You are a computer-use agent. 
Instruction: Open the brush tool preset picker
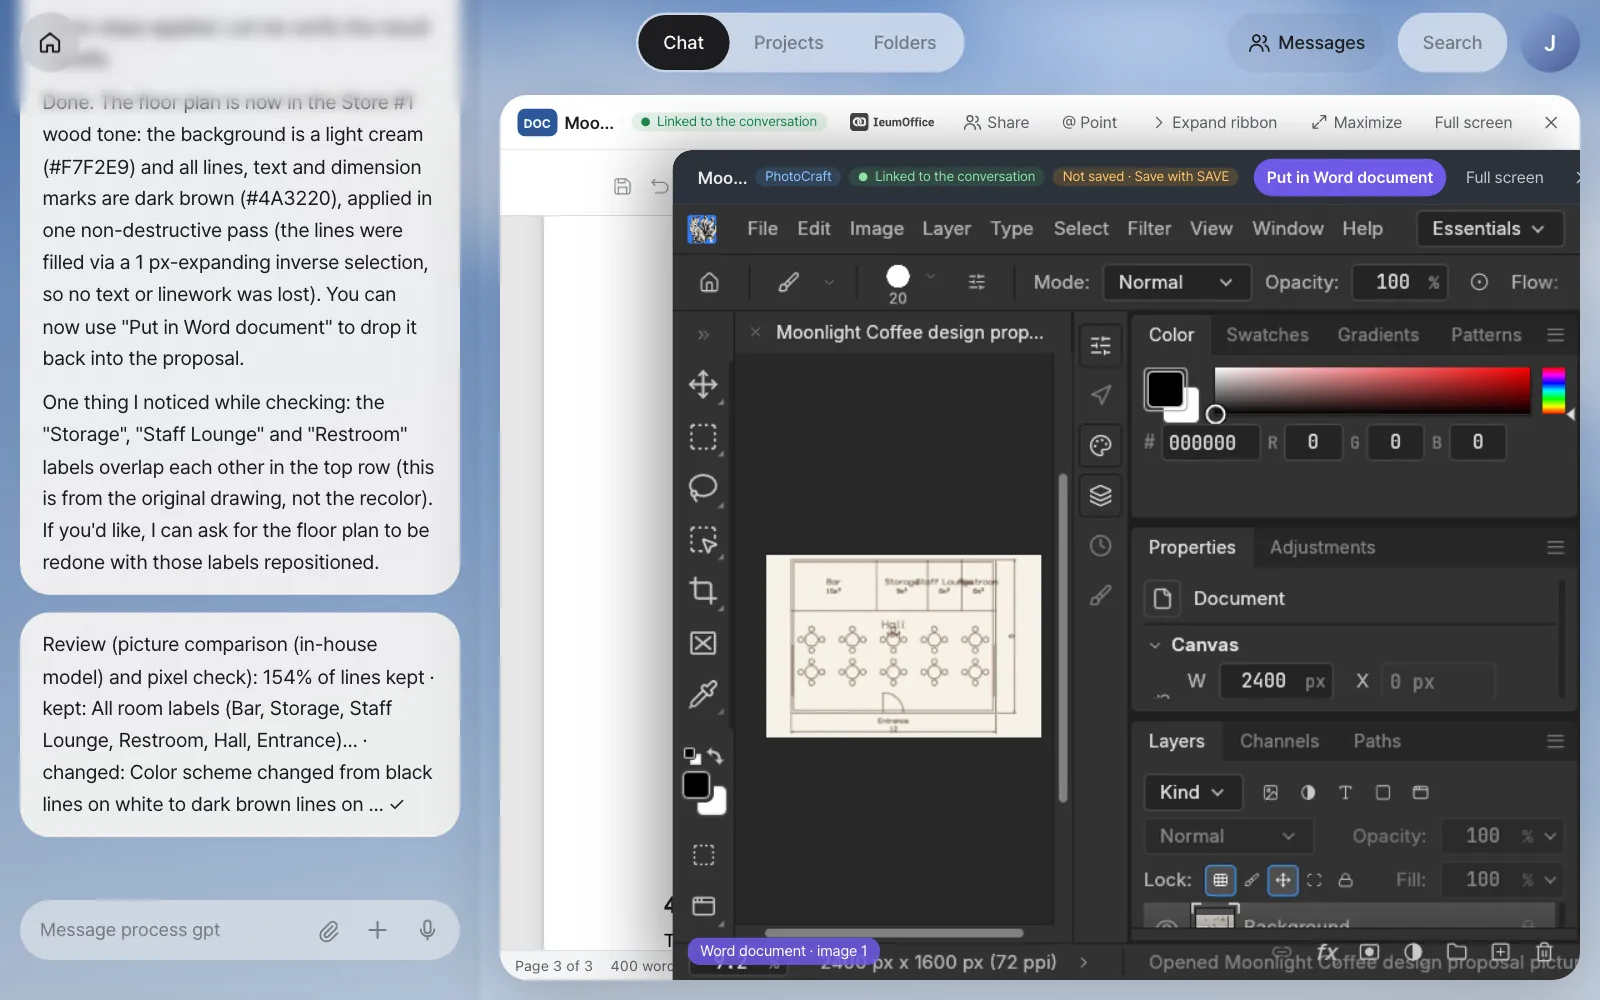click(x=829, y=282)
